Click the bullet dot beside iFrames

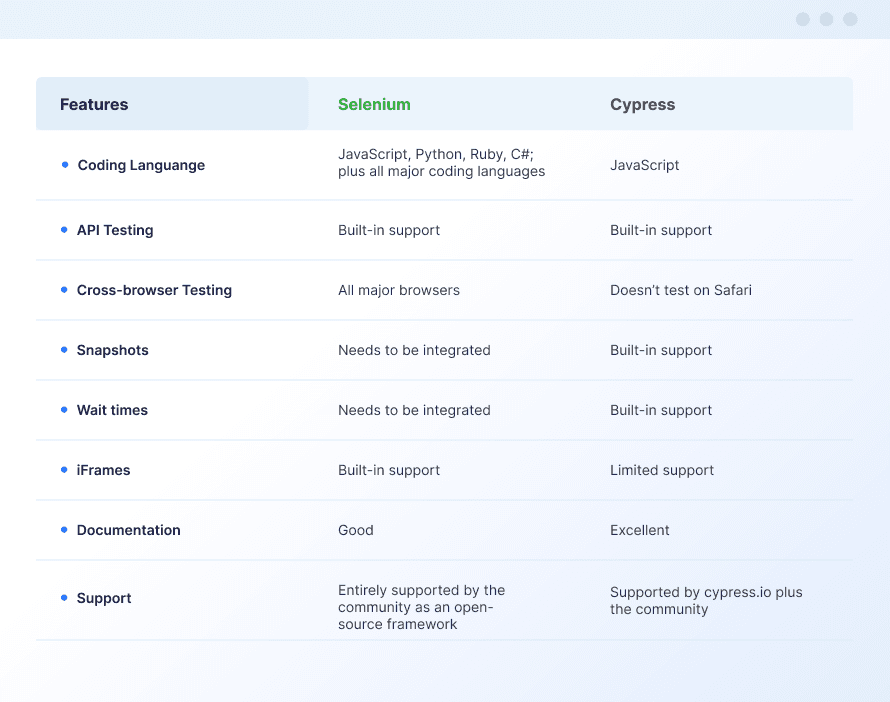64,470
